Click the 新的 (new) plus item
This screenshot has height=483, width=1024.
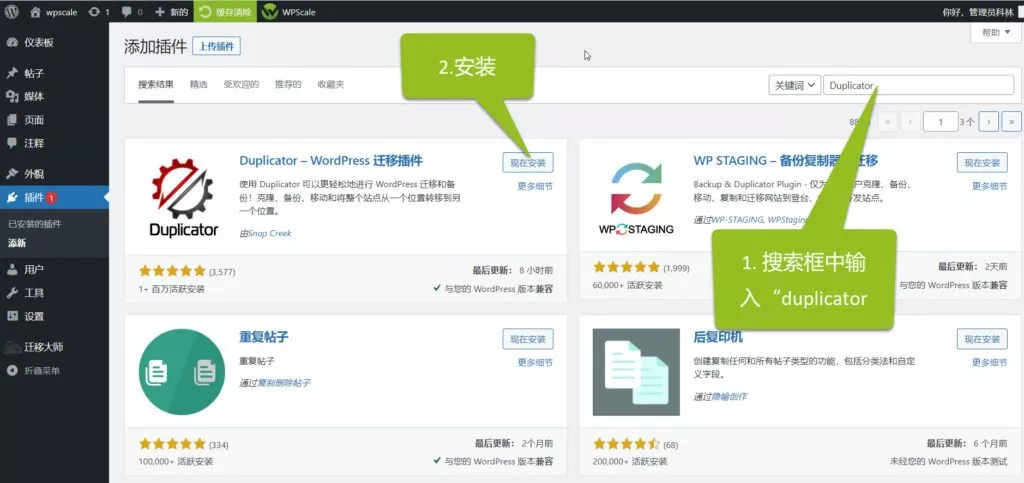click(172, 12)
